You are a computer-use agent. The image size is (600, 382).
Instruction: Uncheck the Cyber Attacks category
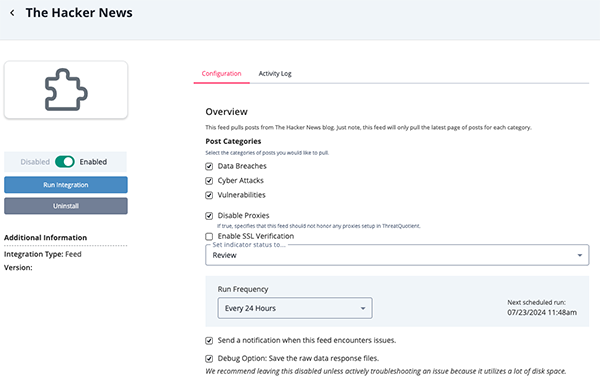click(x=209, y=181)
